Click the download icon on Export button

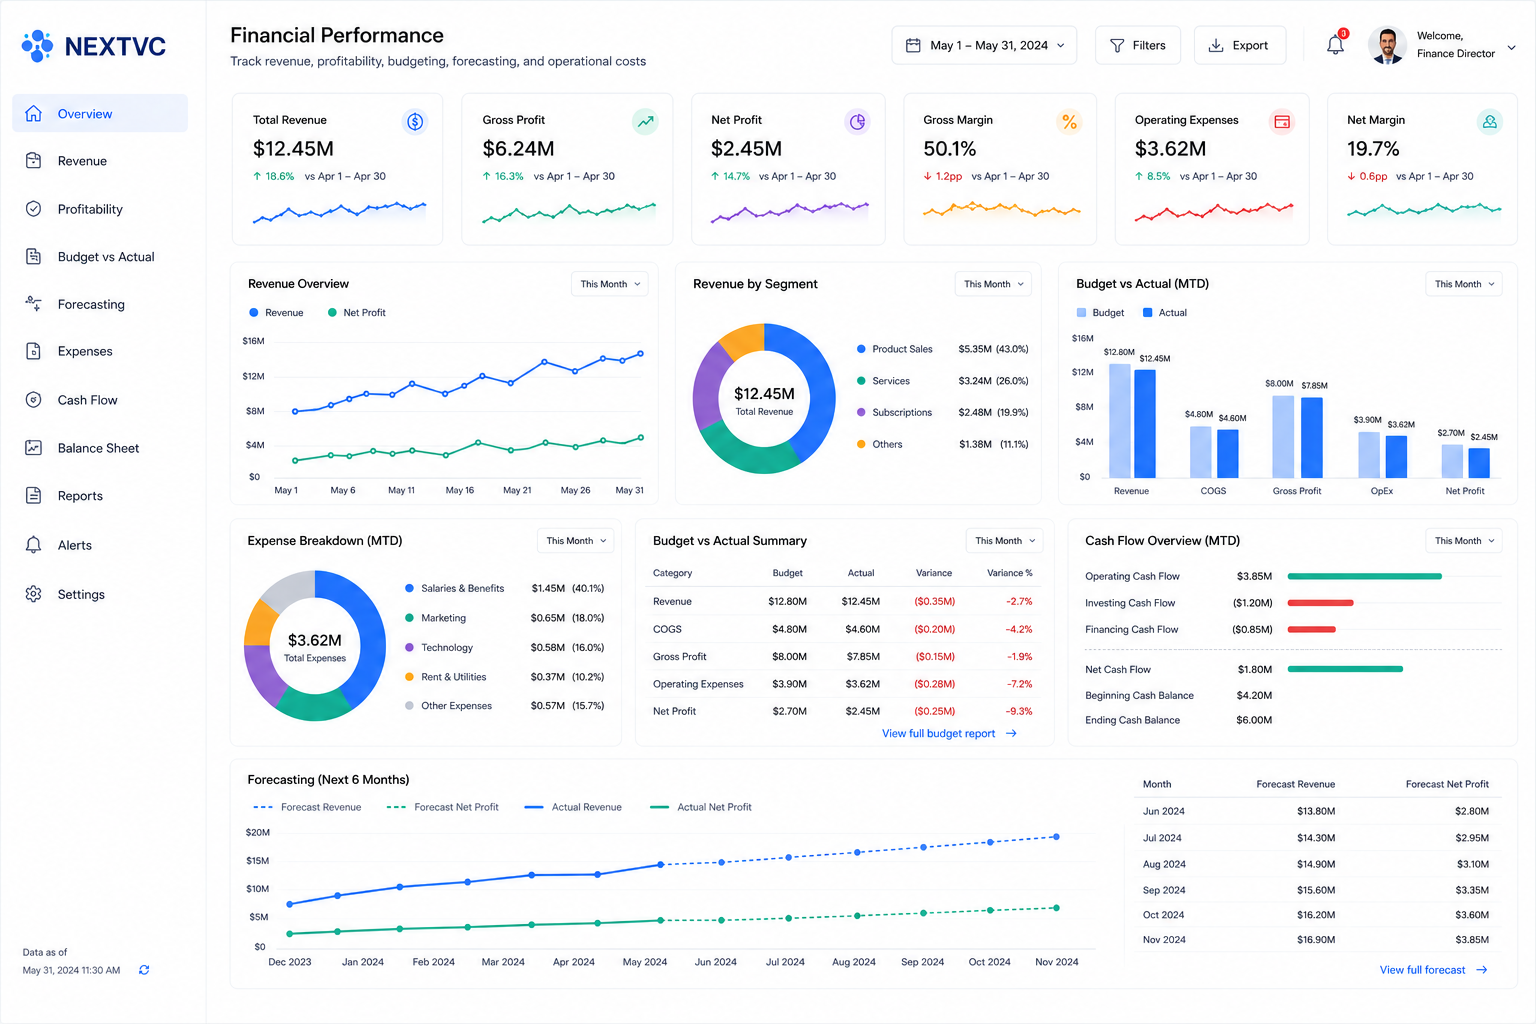pos(1216,45)
